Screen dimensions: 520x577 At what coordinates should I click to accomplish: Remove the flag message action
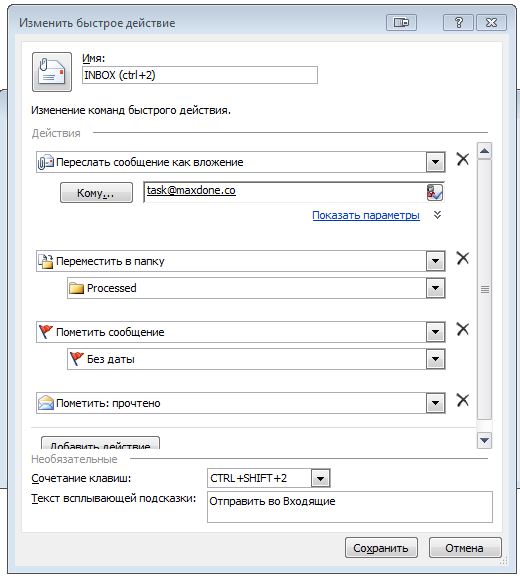pos(463,329)
